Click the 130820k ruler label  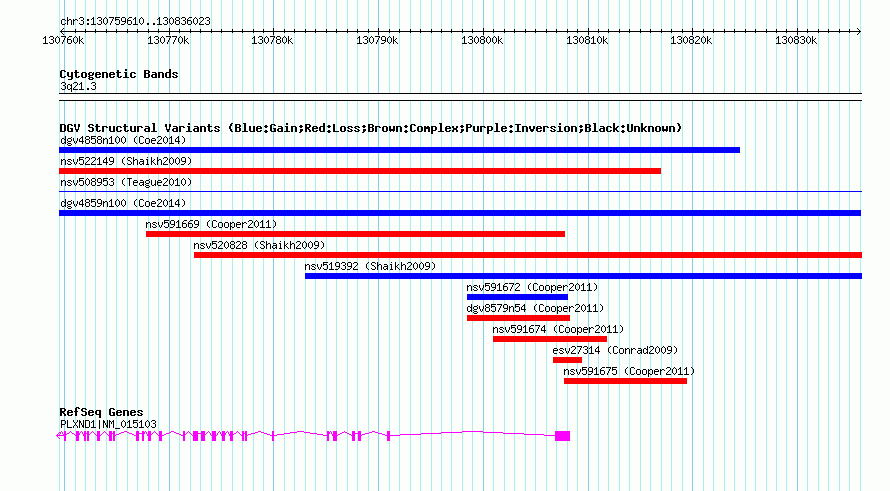point(691,40)
